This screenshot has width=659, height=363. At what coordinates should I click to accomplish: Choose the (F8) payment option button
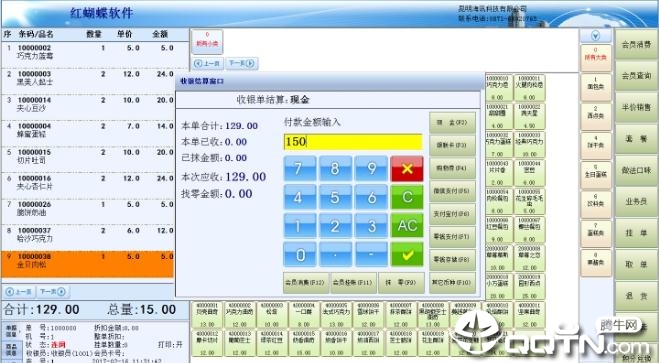452,260
